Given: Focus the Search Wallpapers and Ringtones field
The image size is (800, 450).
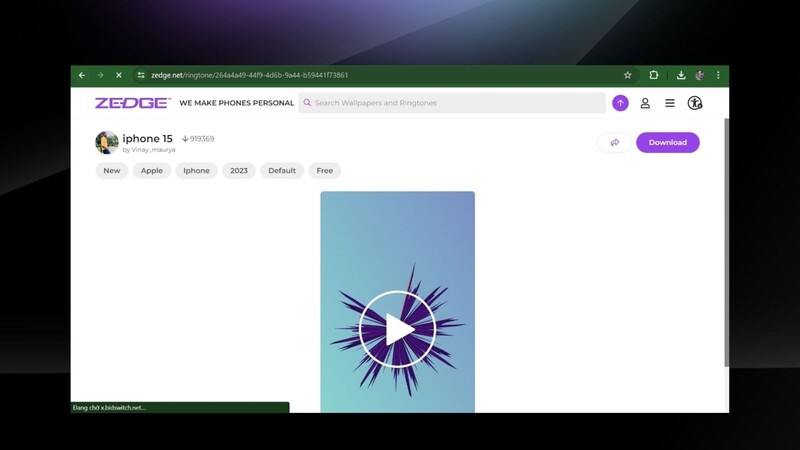Looking at the screenshot, I should 452,103.
